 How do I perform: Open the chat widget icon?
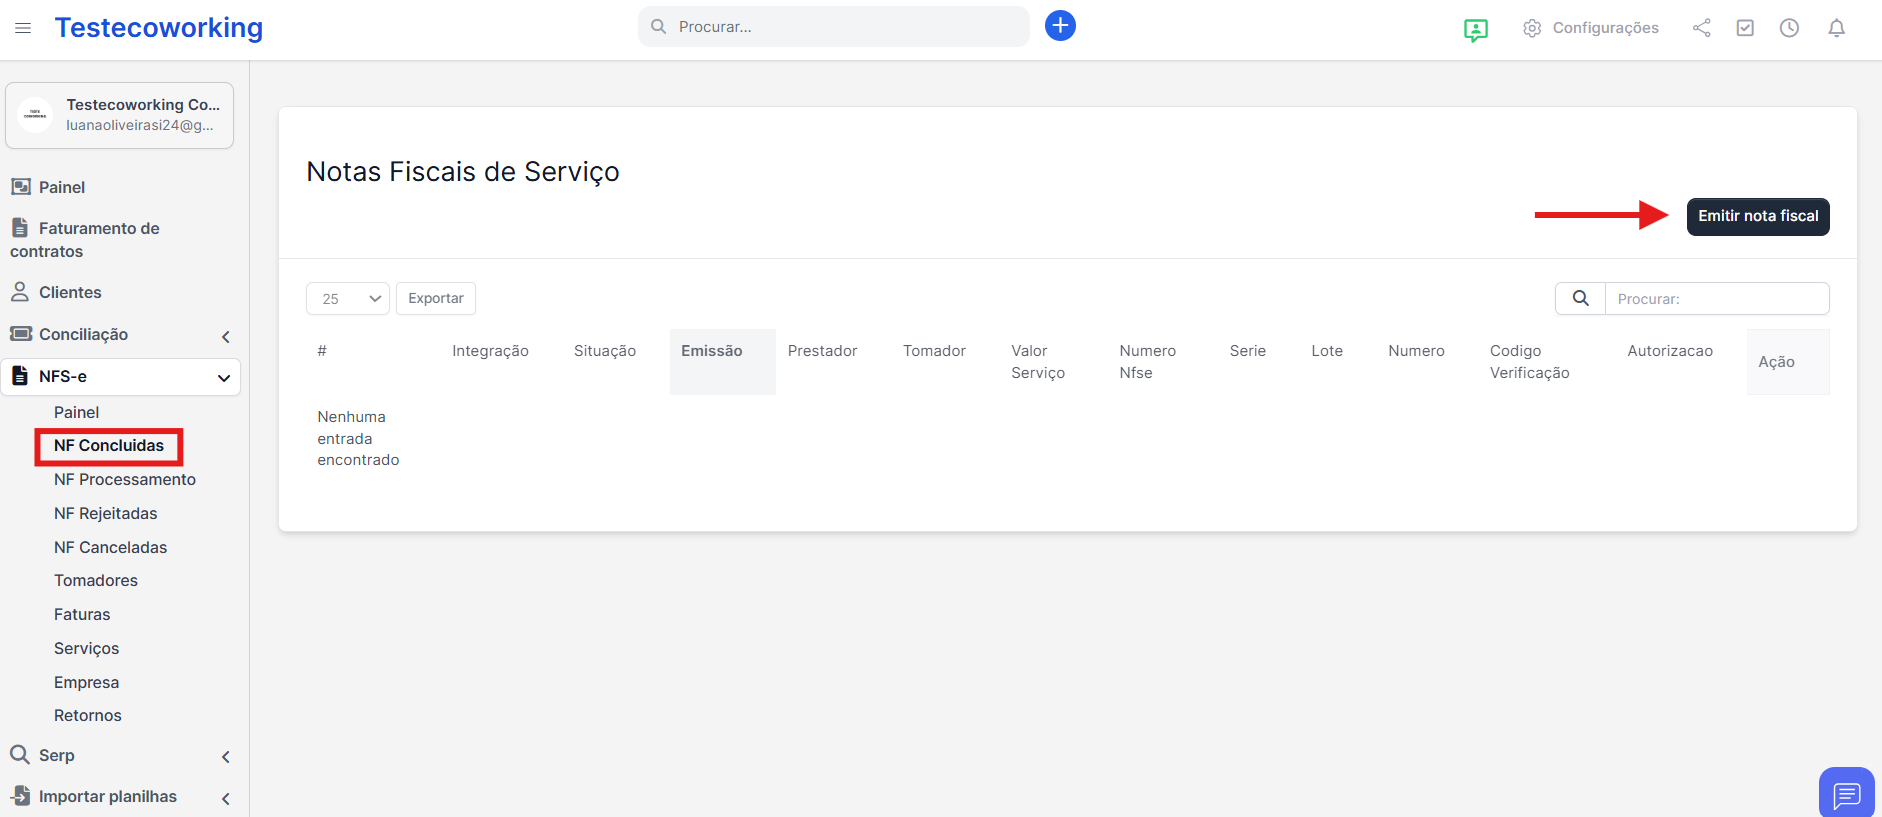pos(1846,794)
